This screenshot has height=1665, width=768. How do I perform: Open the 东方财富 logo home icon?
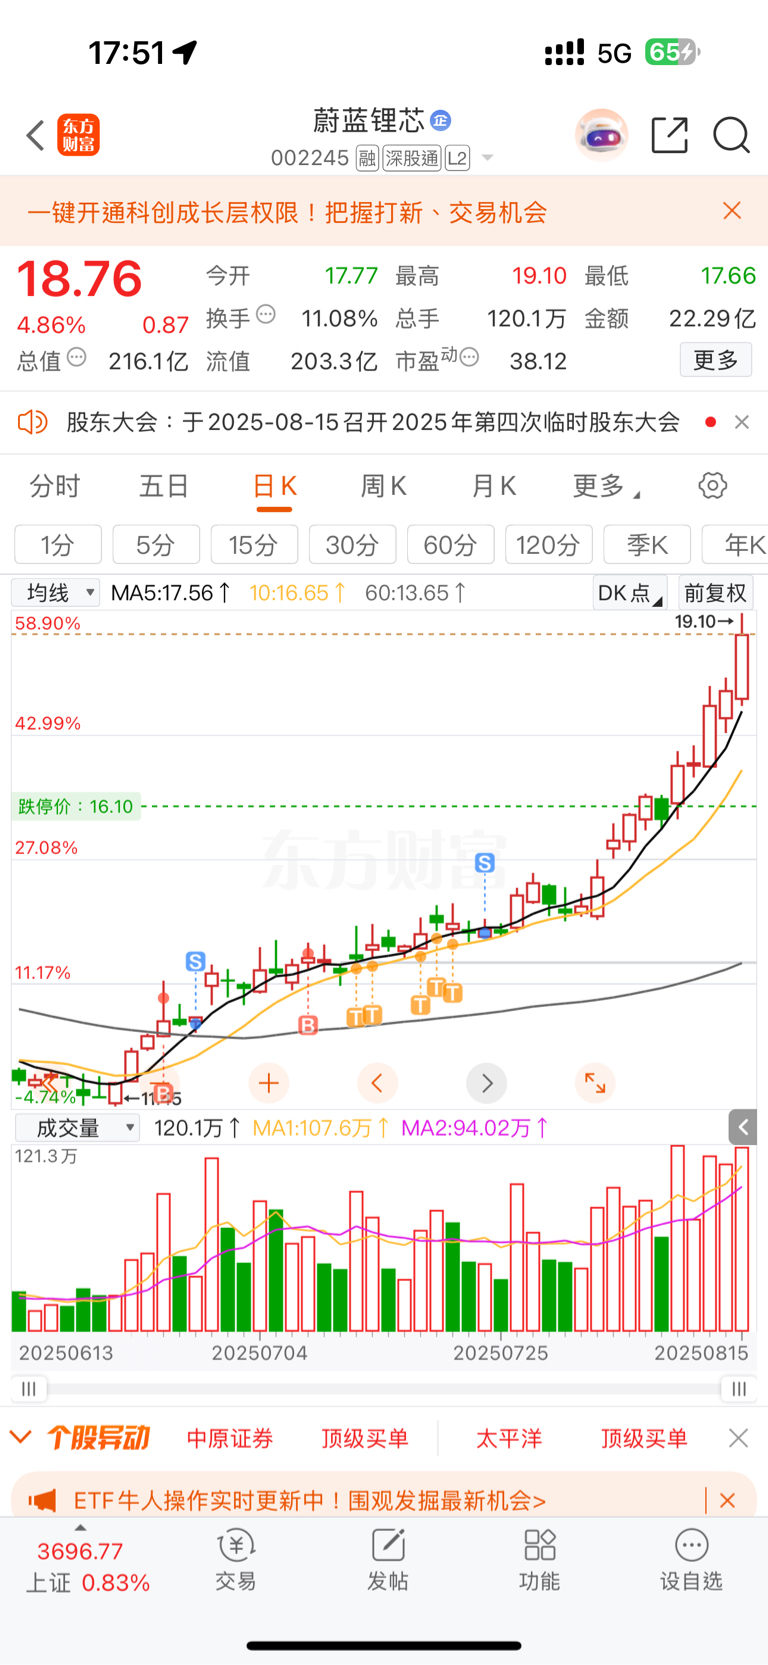click(x=79, y=135)
